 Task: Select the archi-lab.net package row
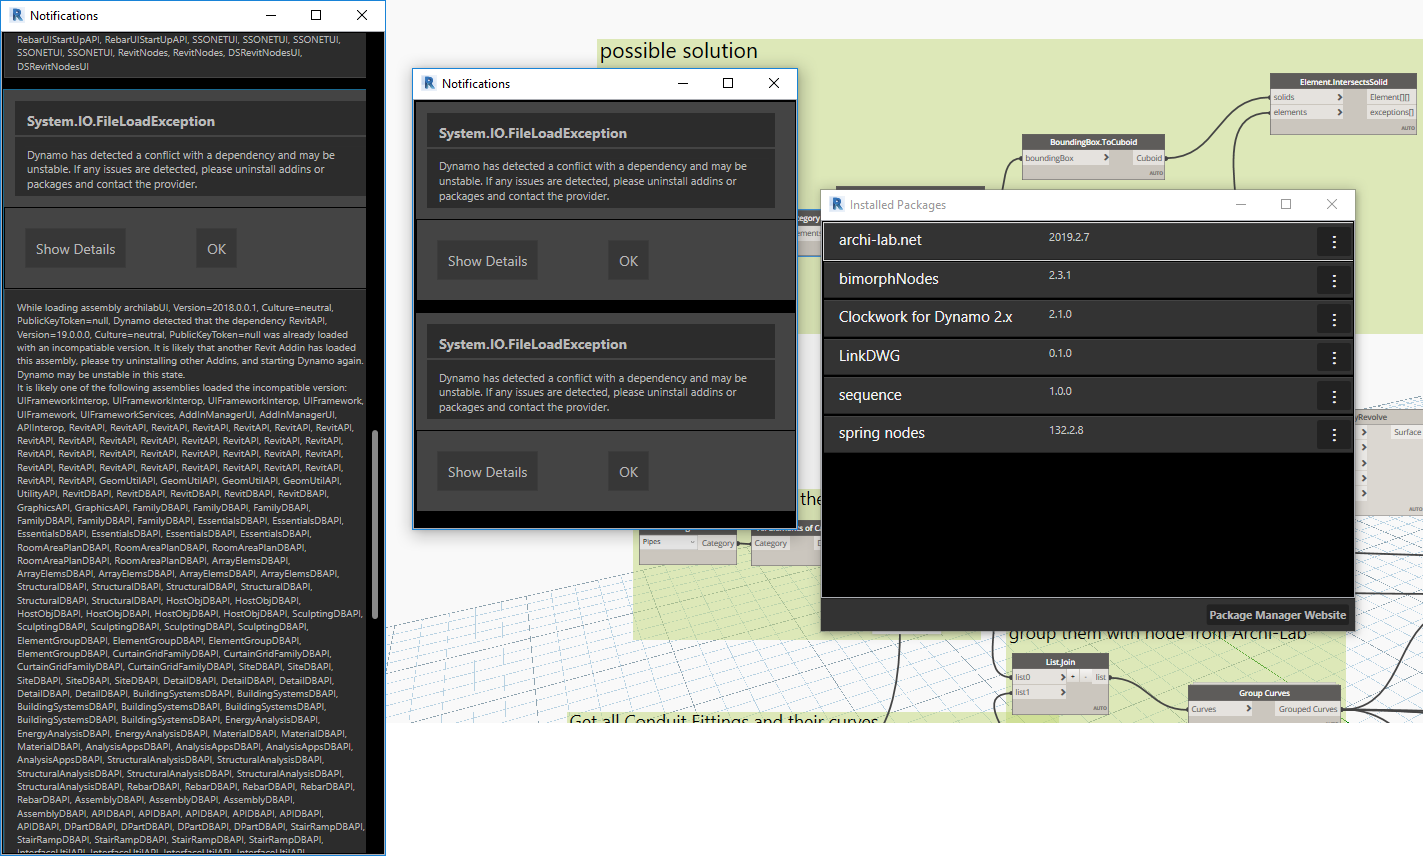click(x=1087, y=242)
